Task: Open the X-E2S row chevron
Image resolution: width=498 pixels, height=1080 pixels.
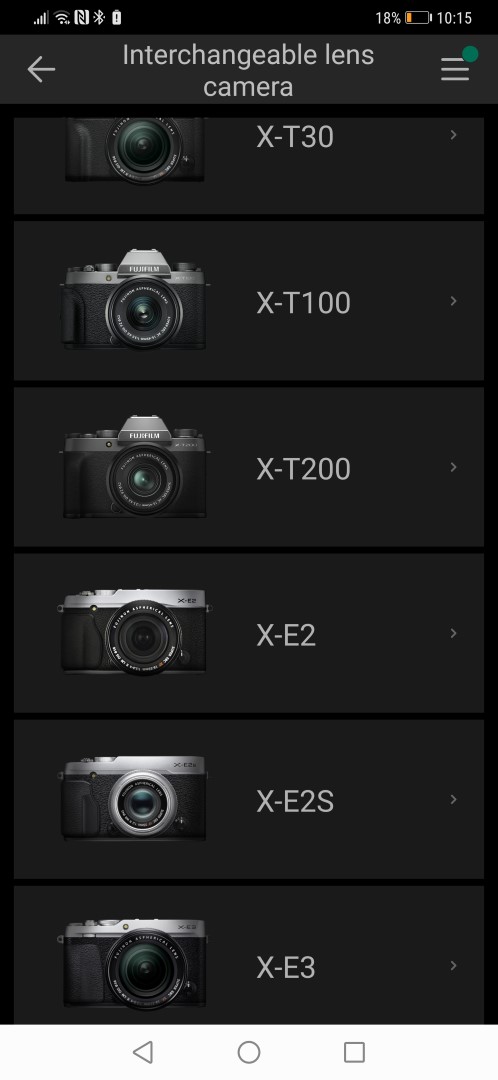Action: pos(453,799)
